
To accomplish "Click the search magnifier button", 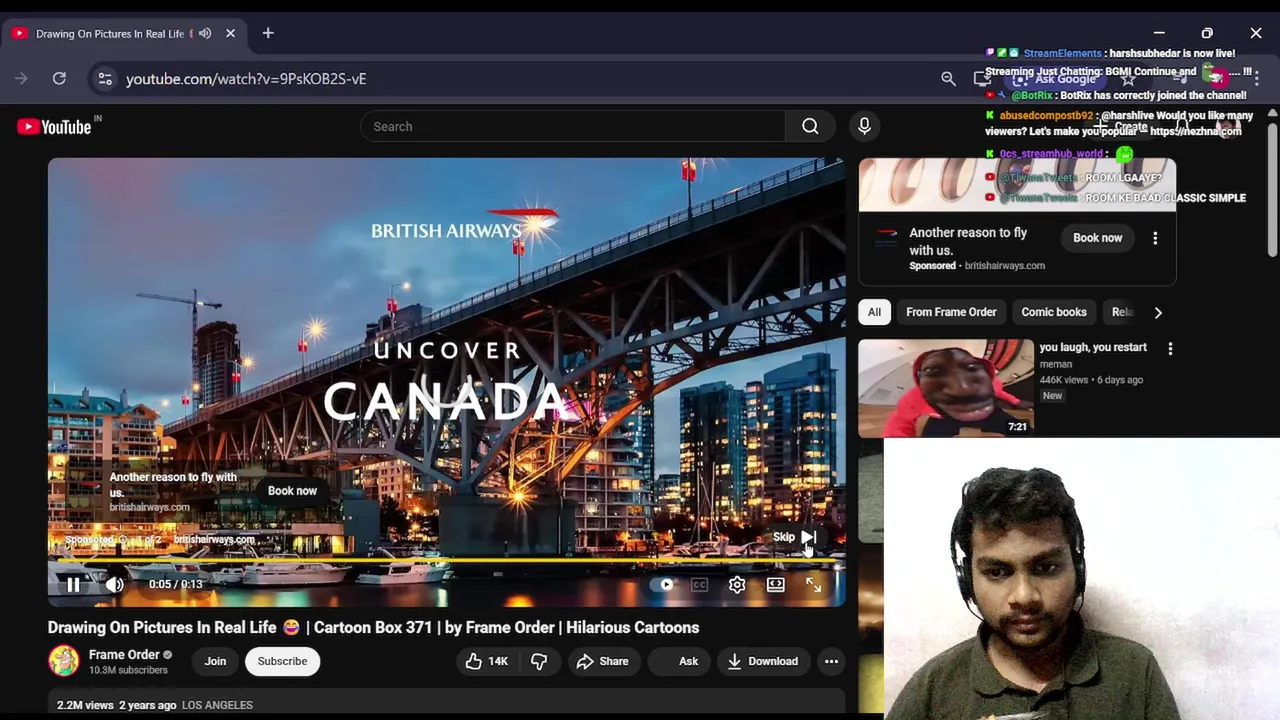I will tap(810, 126).
